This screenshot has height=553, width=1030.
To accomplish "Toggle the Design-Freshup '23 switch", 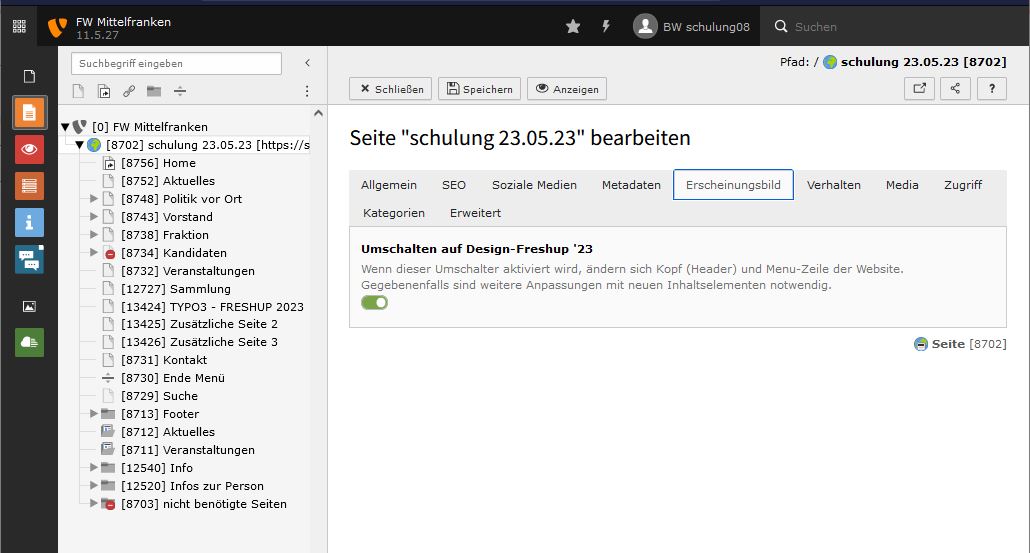I will click(x=374, y=303).
